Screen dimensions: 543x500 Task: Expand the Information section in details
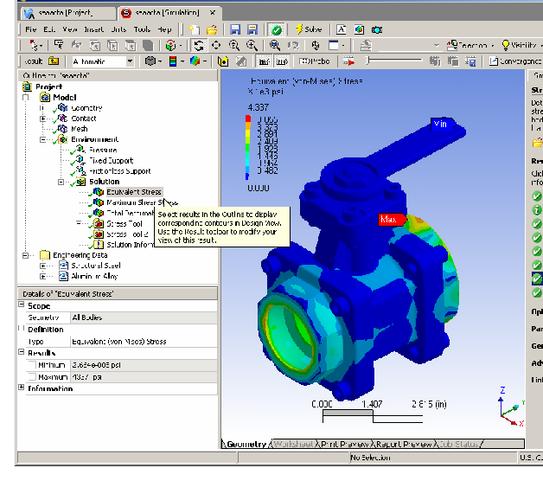coord(21,387)
